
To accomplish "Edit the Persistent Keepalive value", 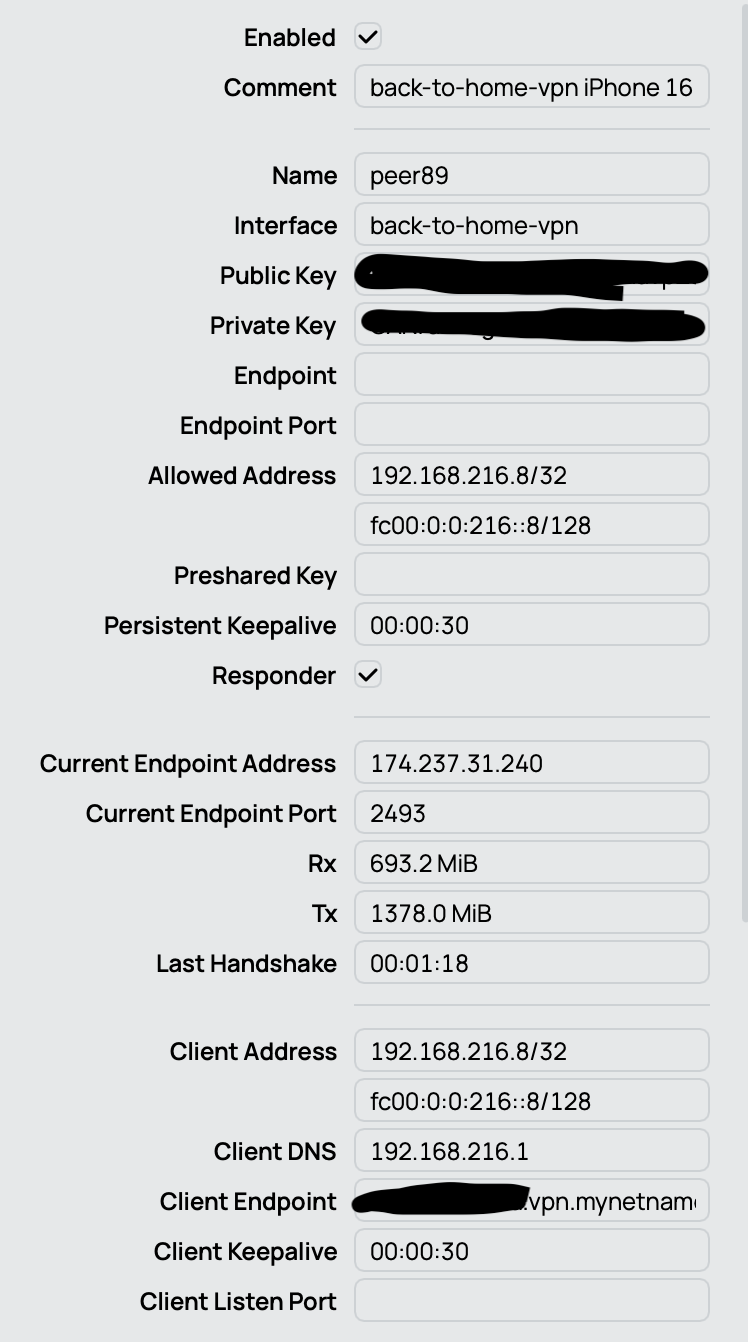I will (x=531, y=626).
